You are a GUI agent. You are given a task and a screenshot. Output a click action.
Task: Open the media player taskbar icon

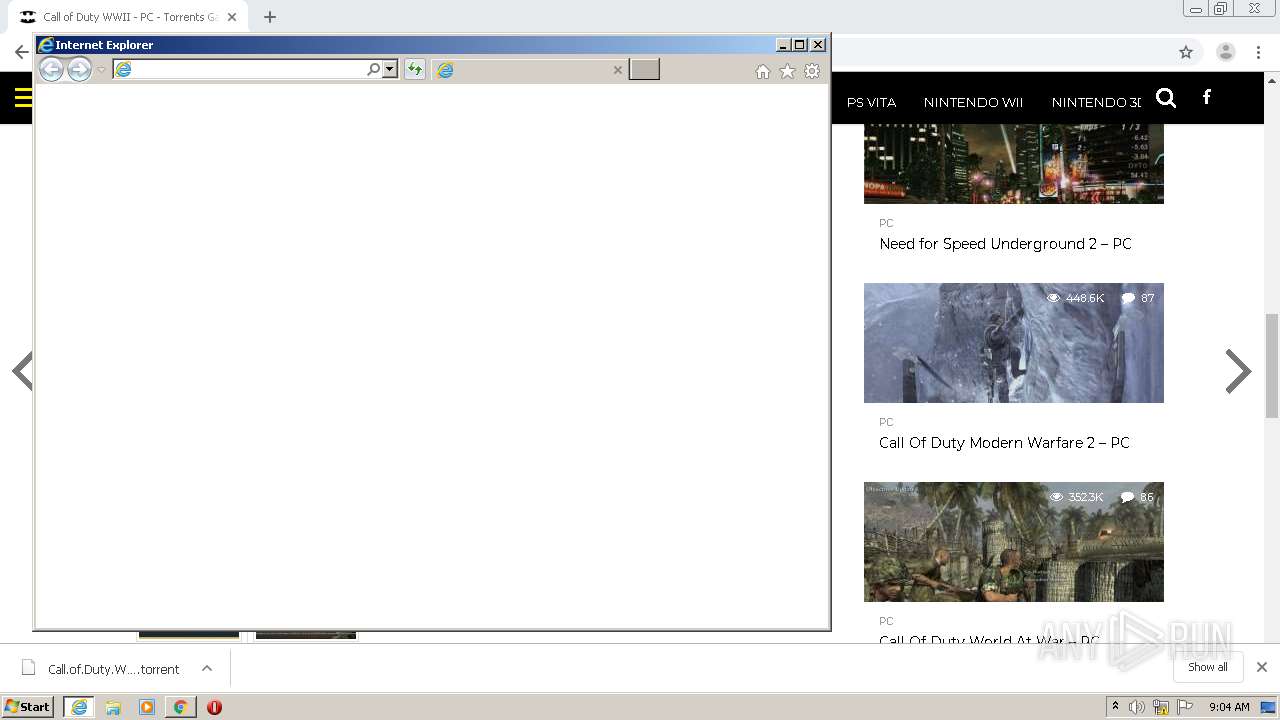click(x=147, y=707)
